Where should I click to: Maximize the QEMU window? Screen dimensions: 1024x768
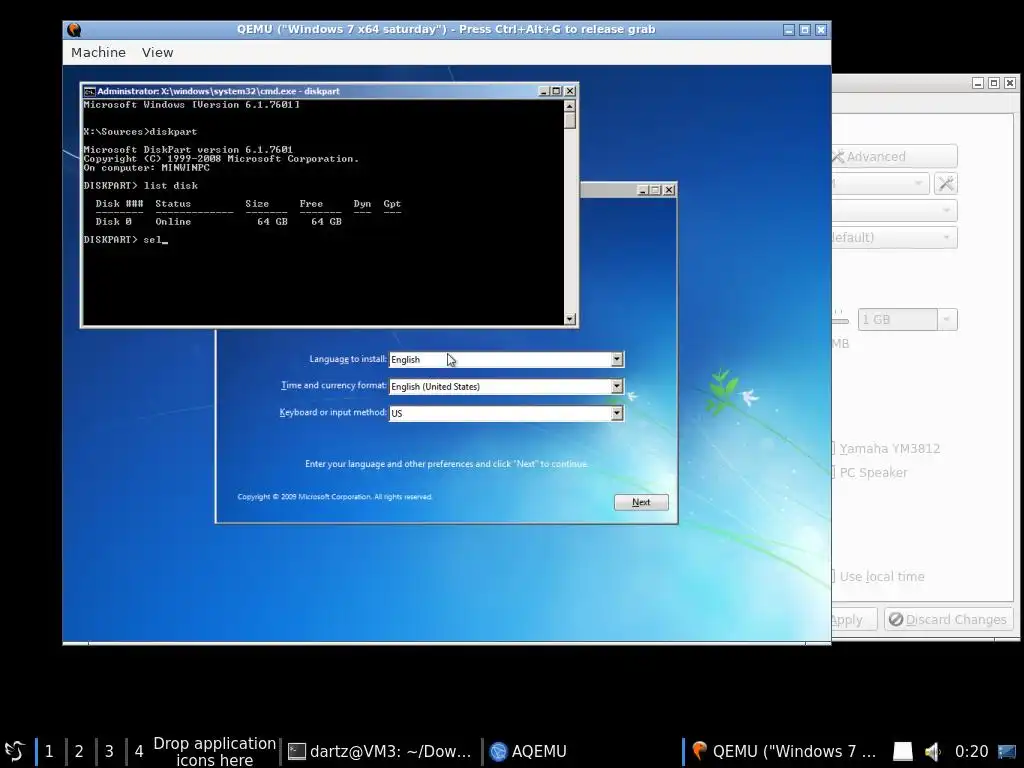[805, 30]
